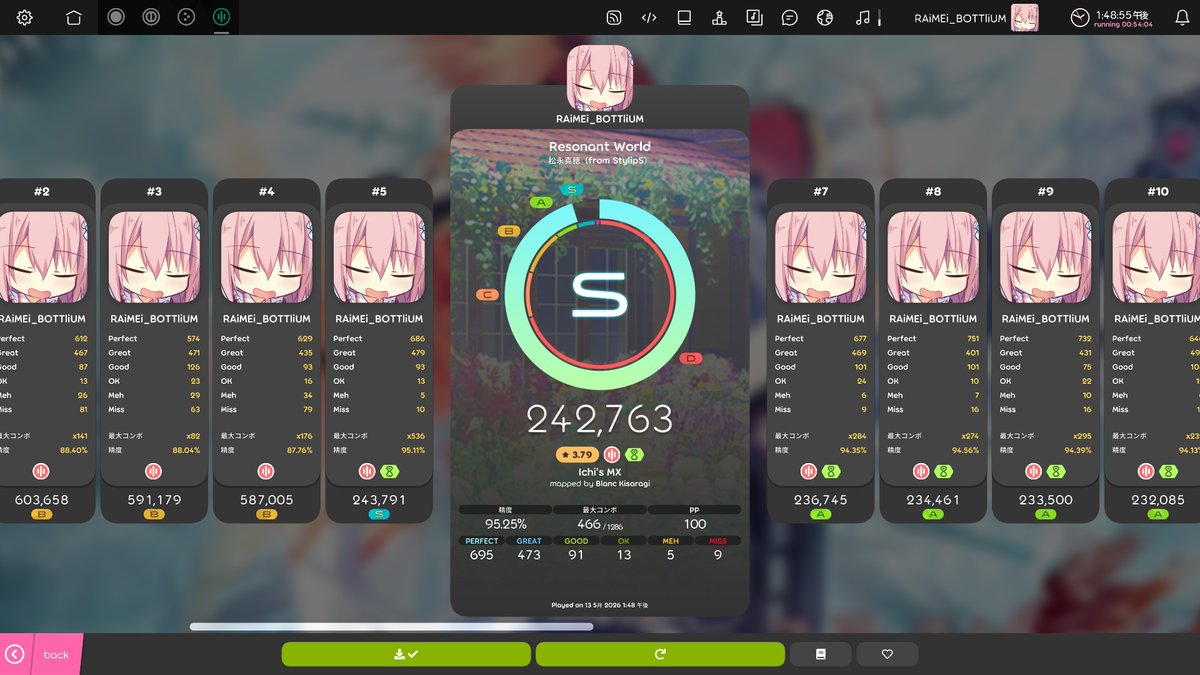The height and width of the screenshot is (675, 1200).
Task: Favourite the beatmap with heart button
Action: click(x=887, y=654)
